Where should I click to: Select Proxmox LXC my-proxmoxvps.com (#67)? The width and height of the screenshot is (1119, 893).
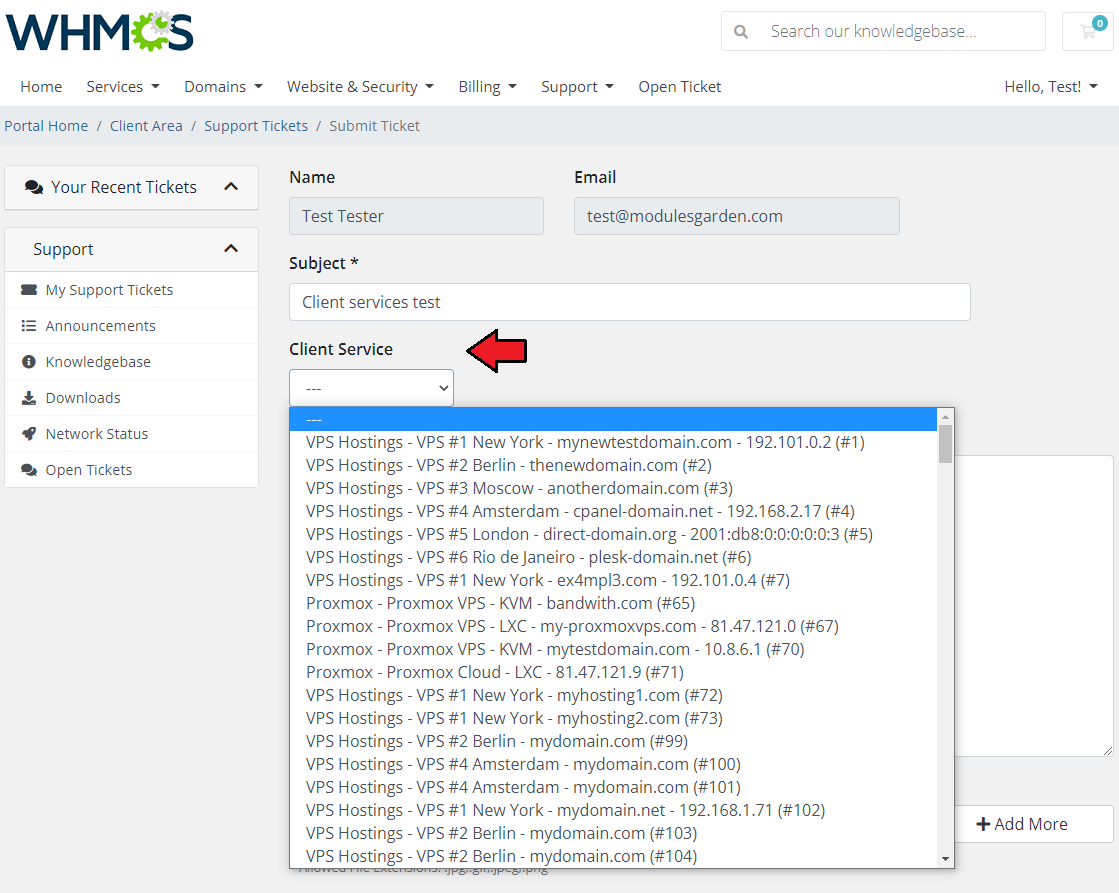tap(613, 626)
